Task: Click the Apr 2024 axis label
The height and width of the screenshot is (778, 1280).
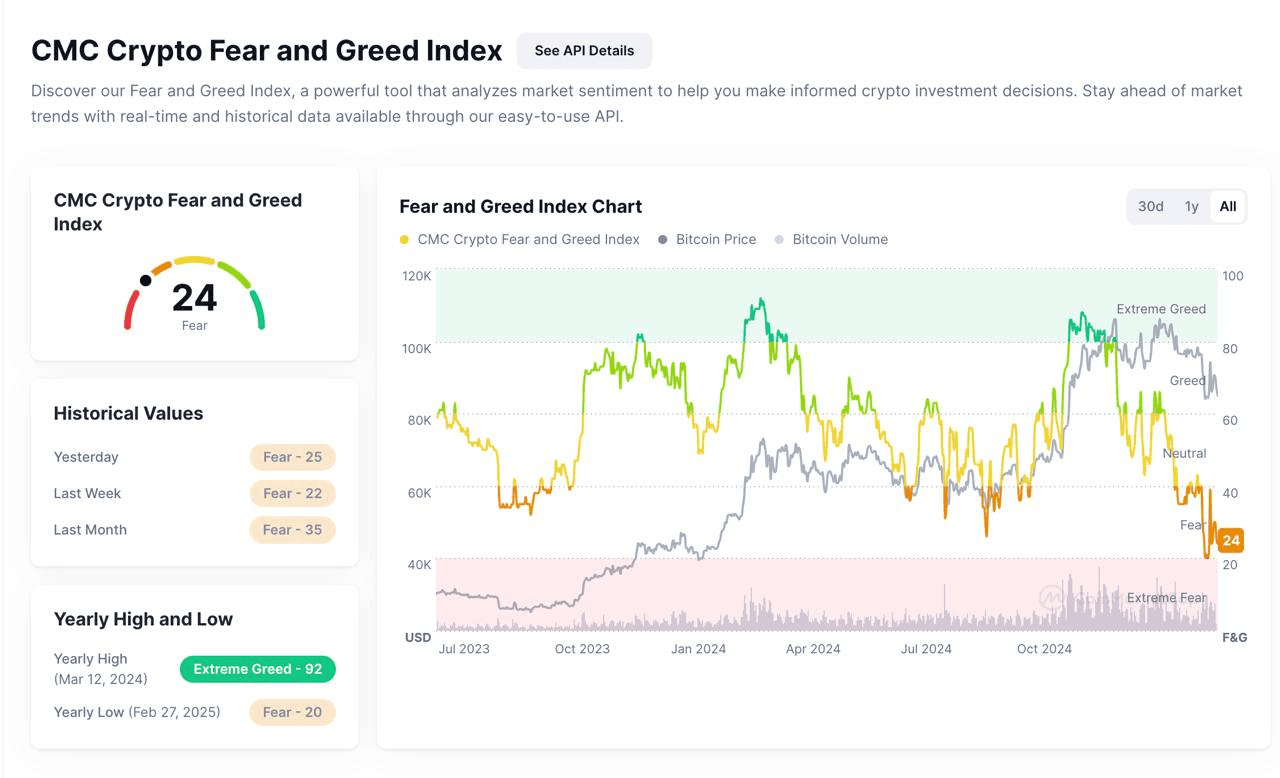Action: (x=813, y=649)
